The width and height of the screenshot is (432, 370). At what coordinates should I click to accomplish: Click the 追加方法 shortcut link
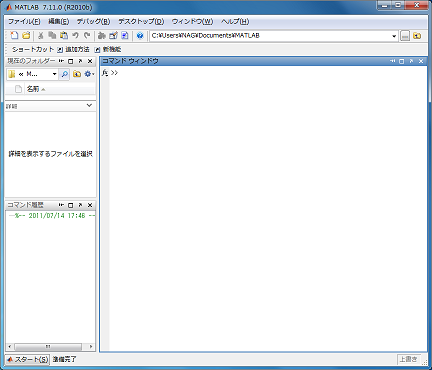[x=73, y=49]
